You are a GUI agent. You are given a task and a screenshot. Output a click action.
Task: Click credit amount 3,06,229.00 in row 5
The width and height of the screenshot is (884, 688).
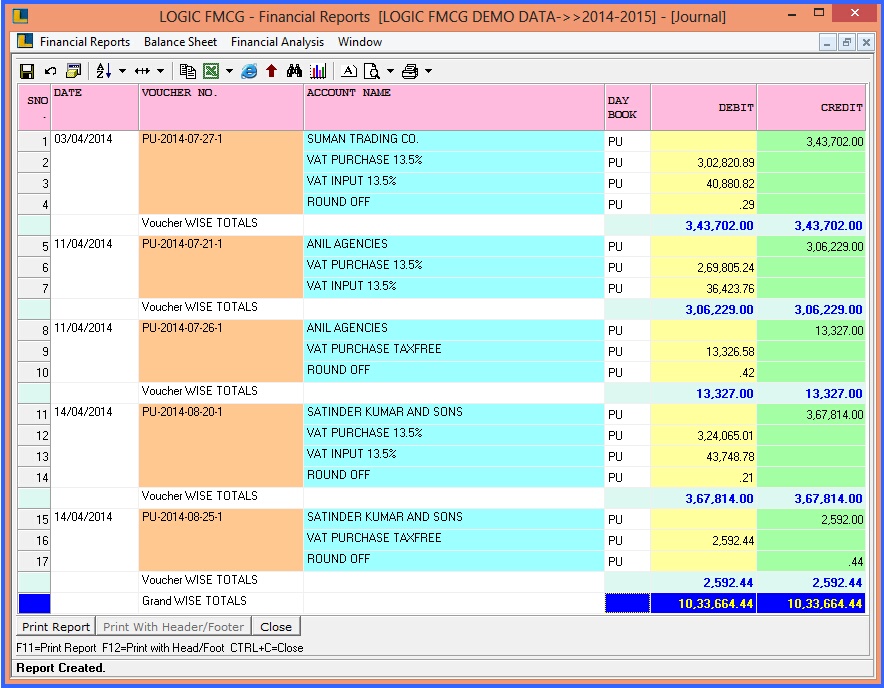pos(811,246)
